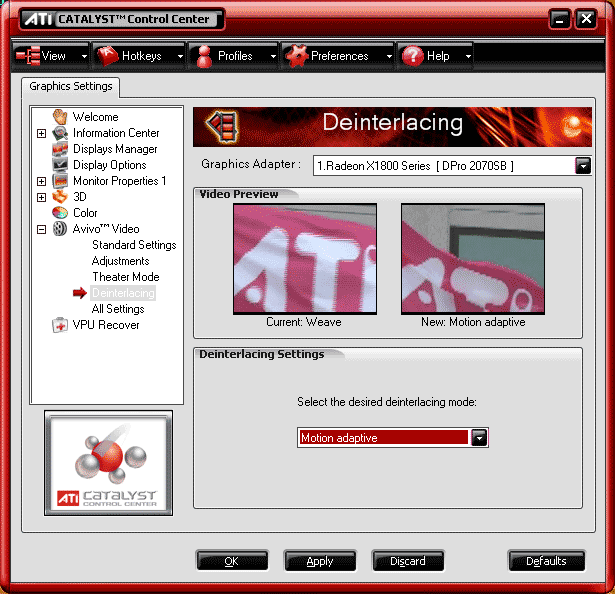
Task: Click the OK button
Action: (x=232, y=561)
